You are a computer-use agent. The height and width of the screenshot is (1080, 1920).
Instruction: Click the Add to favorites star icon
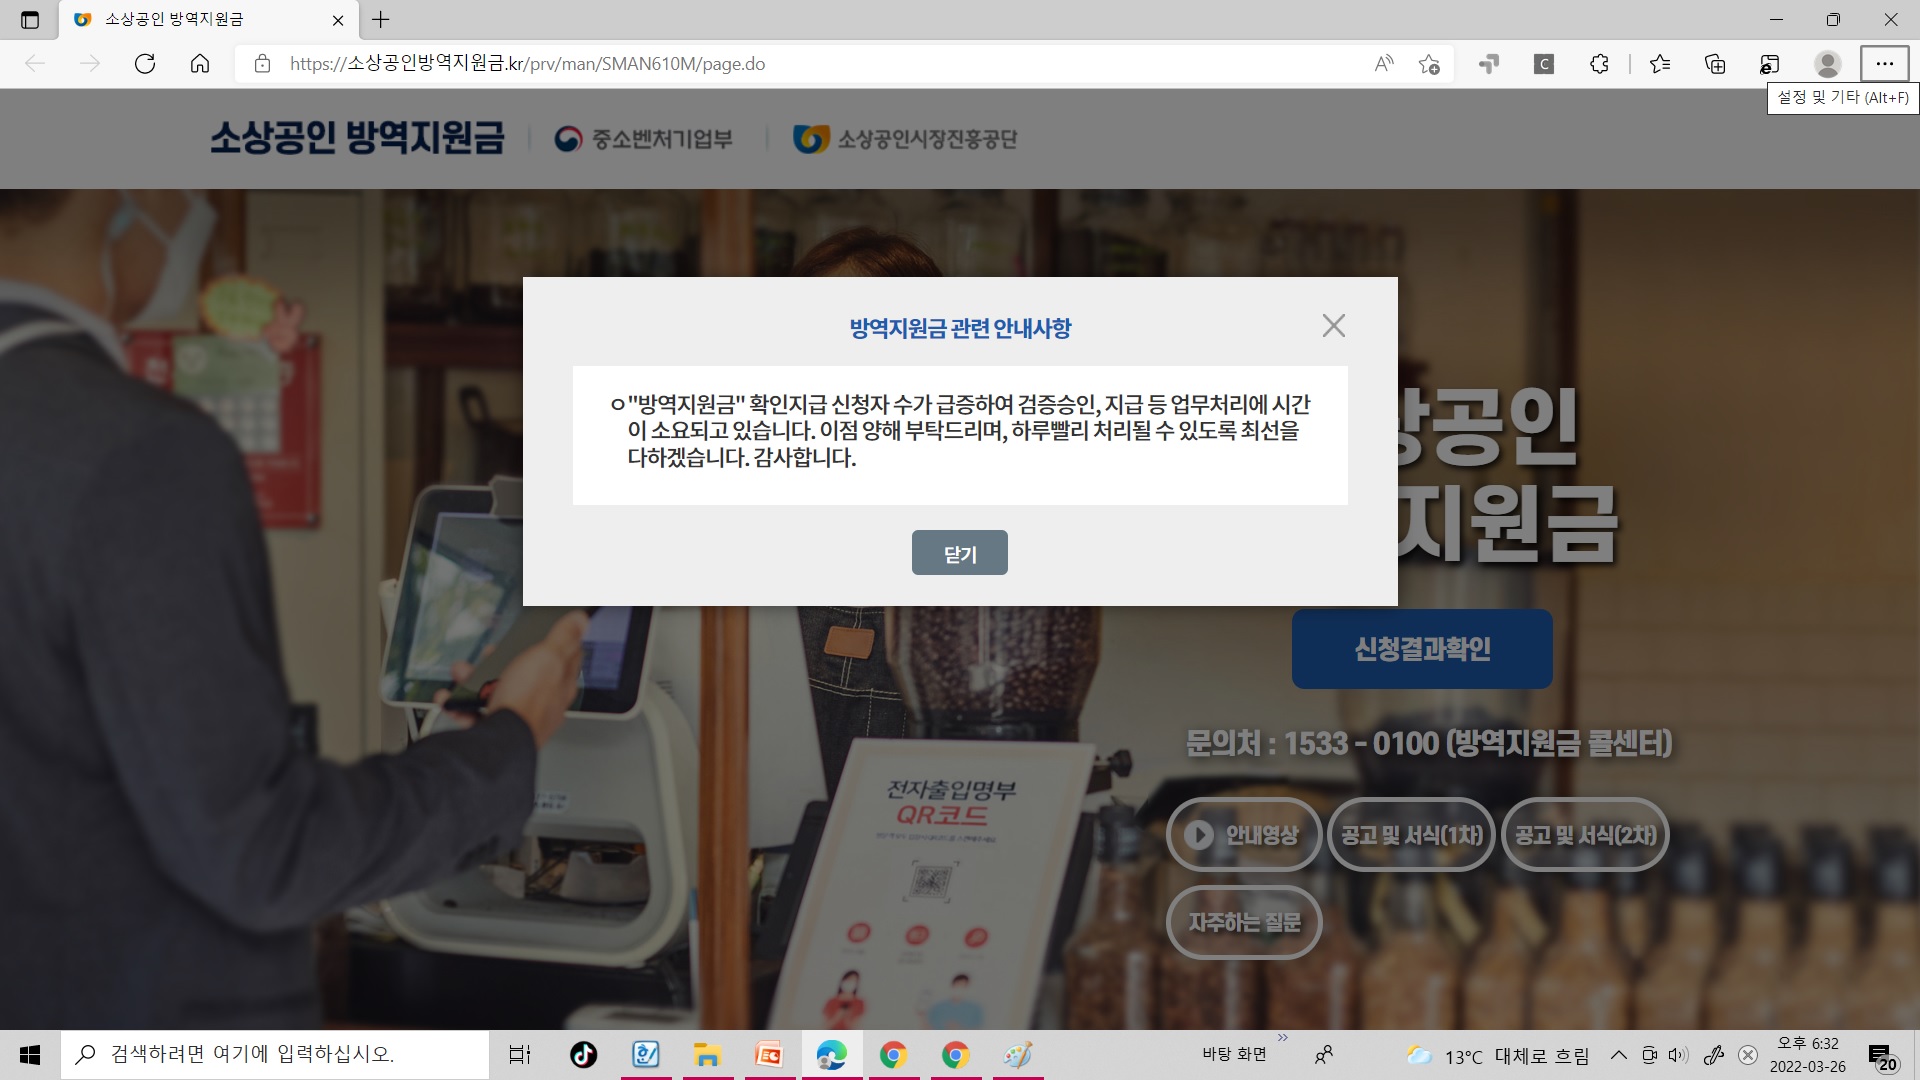(x=1429, y=64)
